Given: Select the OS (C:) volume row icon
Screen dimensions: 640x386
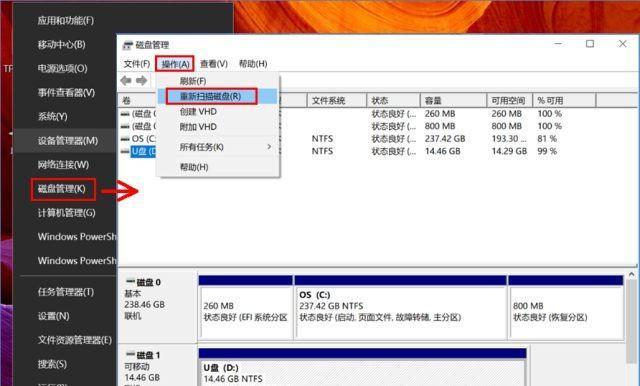Looking at the screenshot, I should point(125,139).
